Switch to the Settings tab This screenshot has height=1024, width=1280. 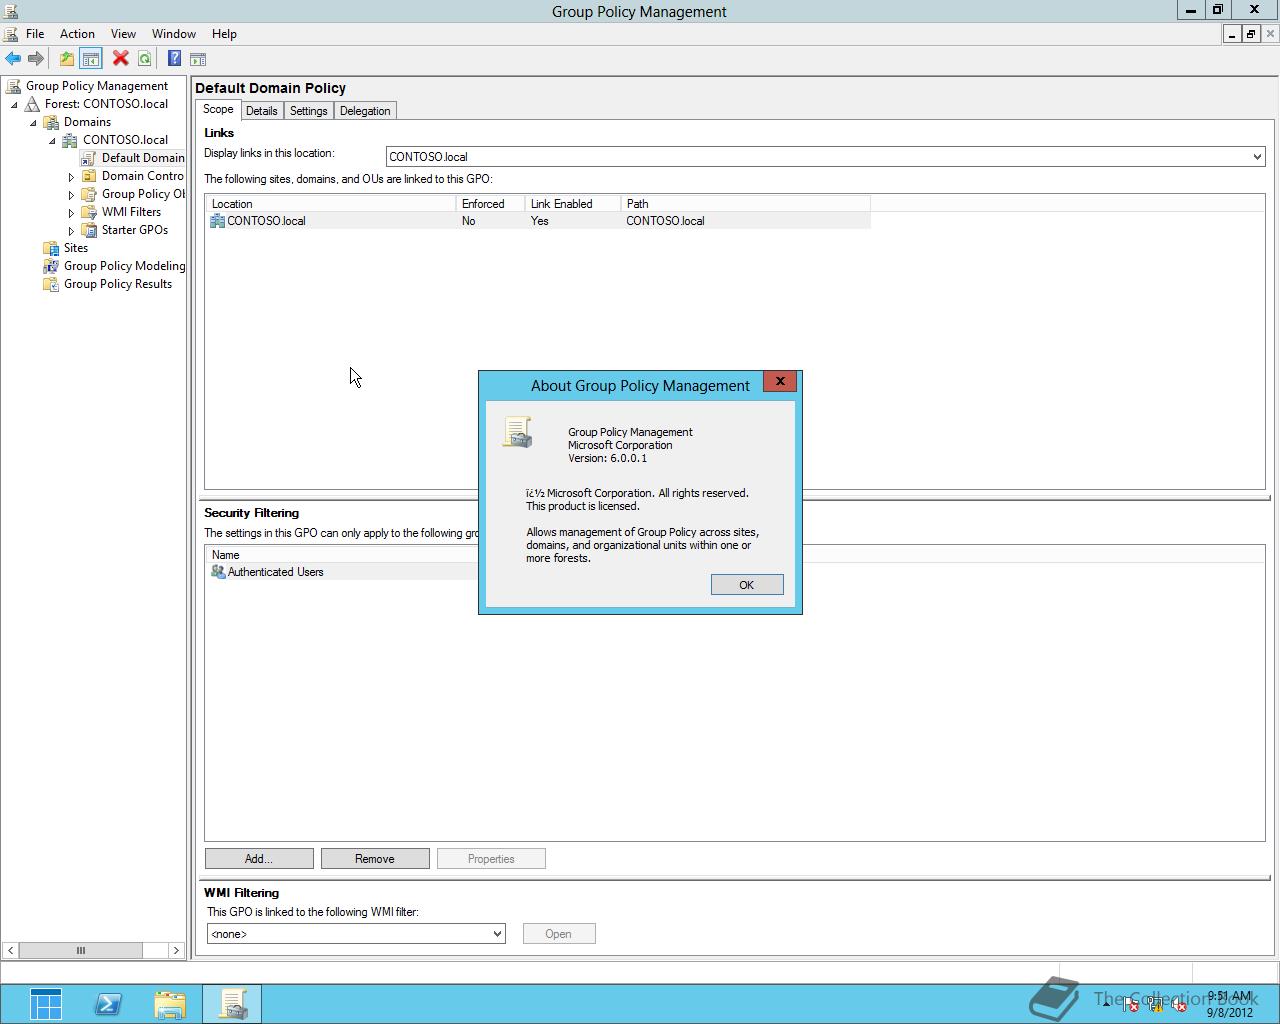308,111
